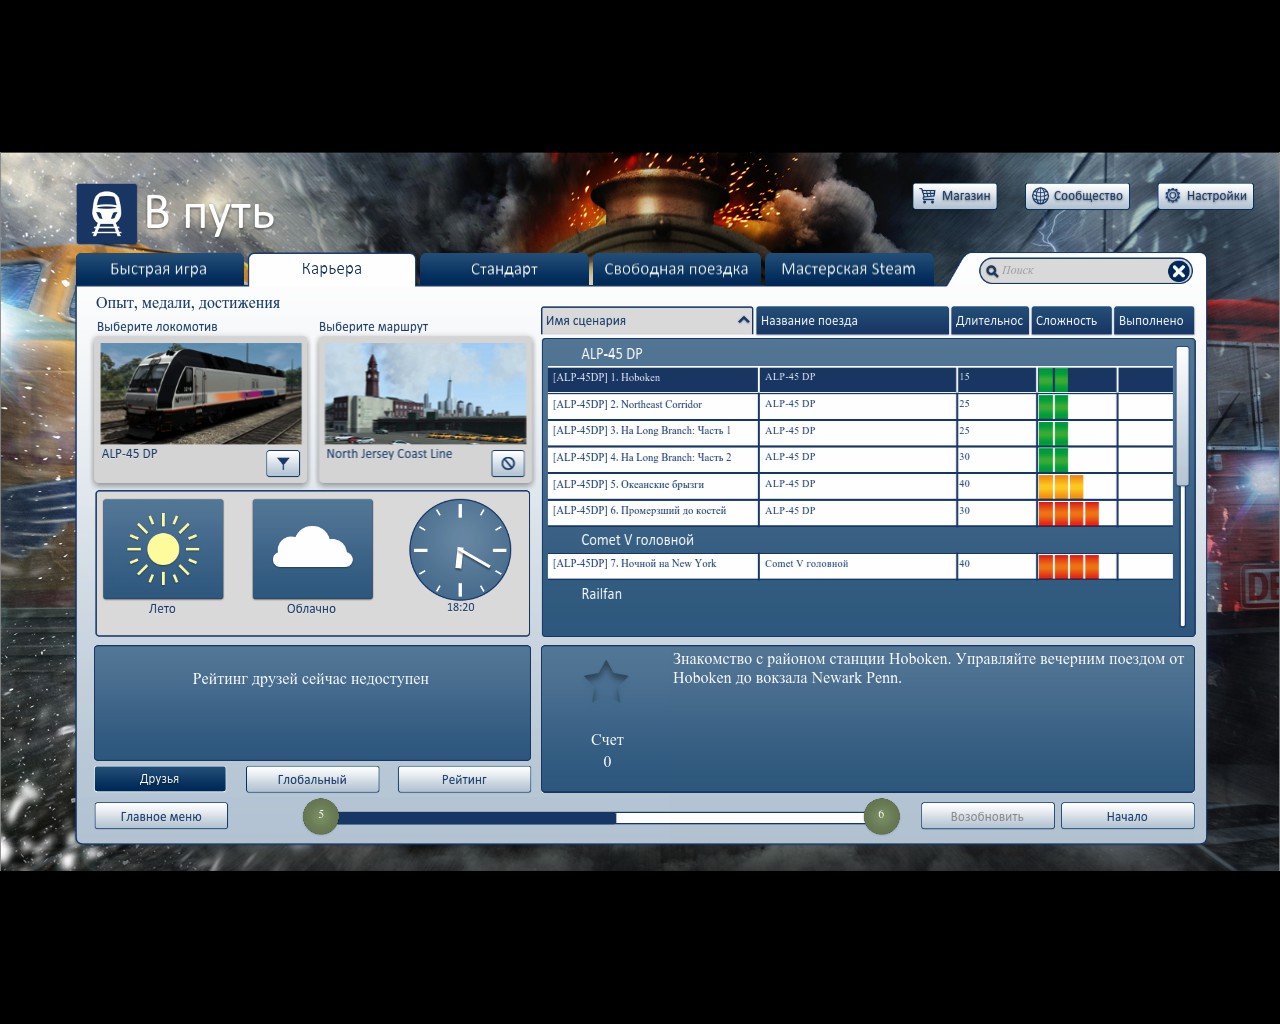Click level 5 badge on progress bar
Viewport: 1280px width, 1024px height.
coord(321,816)
